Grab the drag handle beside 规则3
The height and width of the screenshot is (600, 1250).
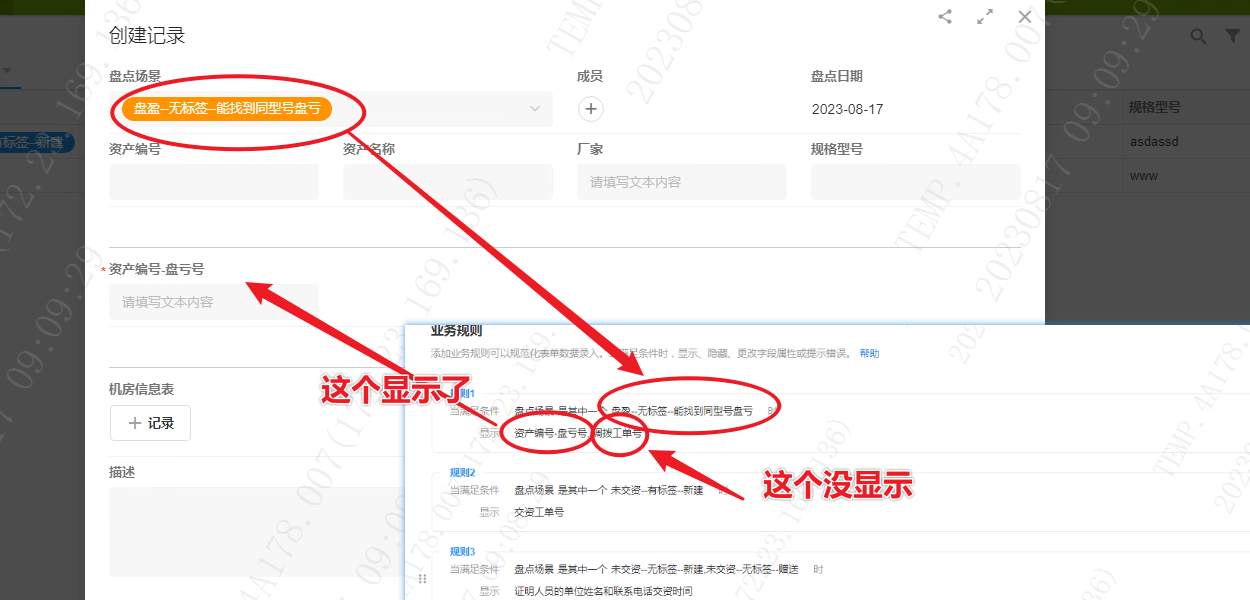pos(422,579)
